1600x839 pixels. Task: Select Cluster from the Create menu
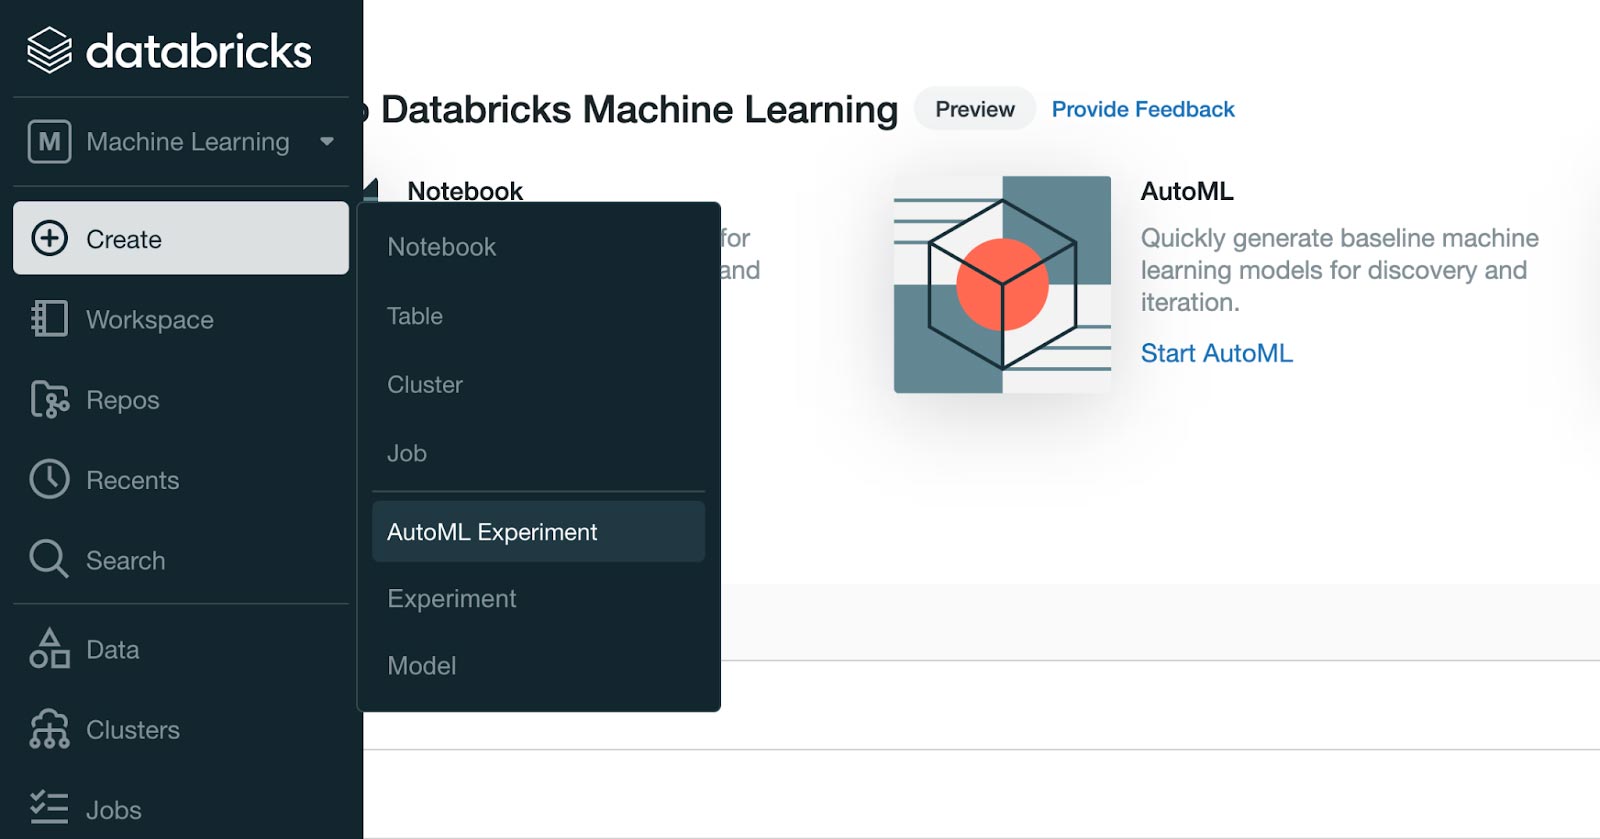point(425,385)
